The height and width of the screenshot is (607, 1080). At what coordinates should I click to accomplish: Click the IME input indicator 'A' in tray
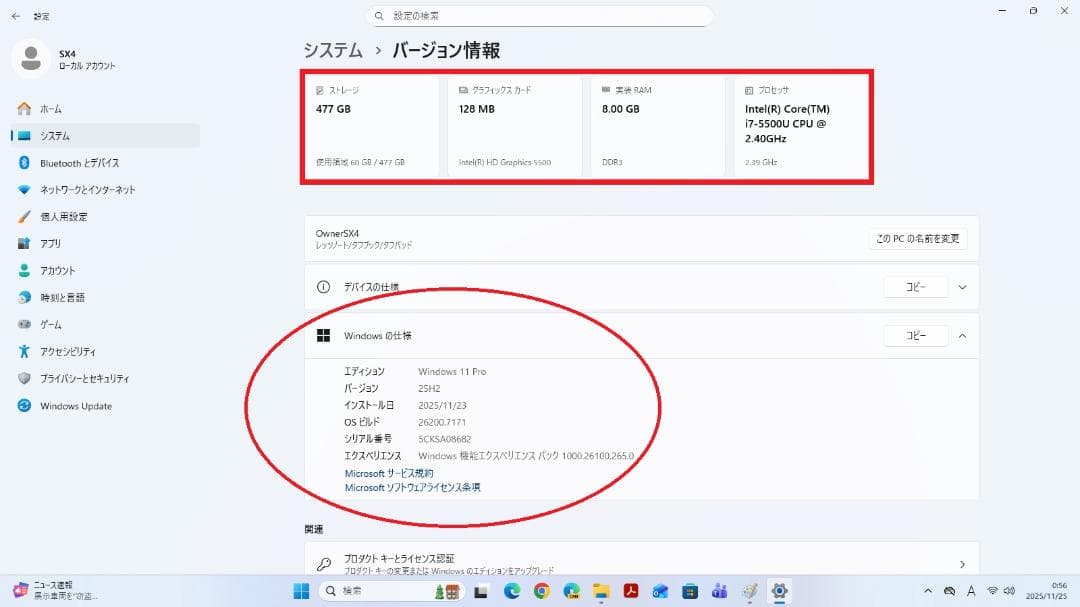972,590
